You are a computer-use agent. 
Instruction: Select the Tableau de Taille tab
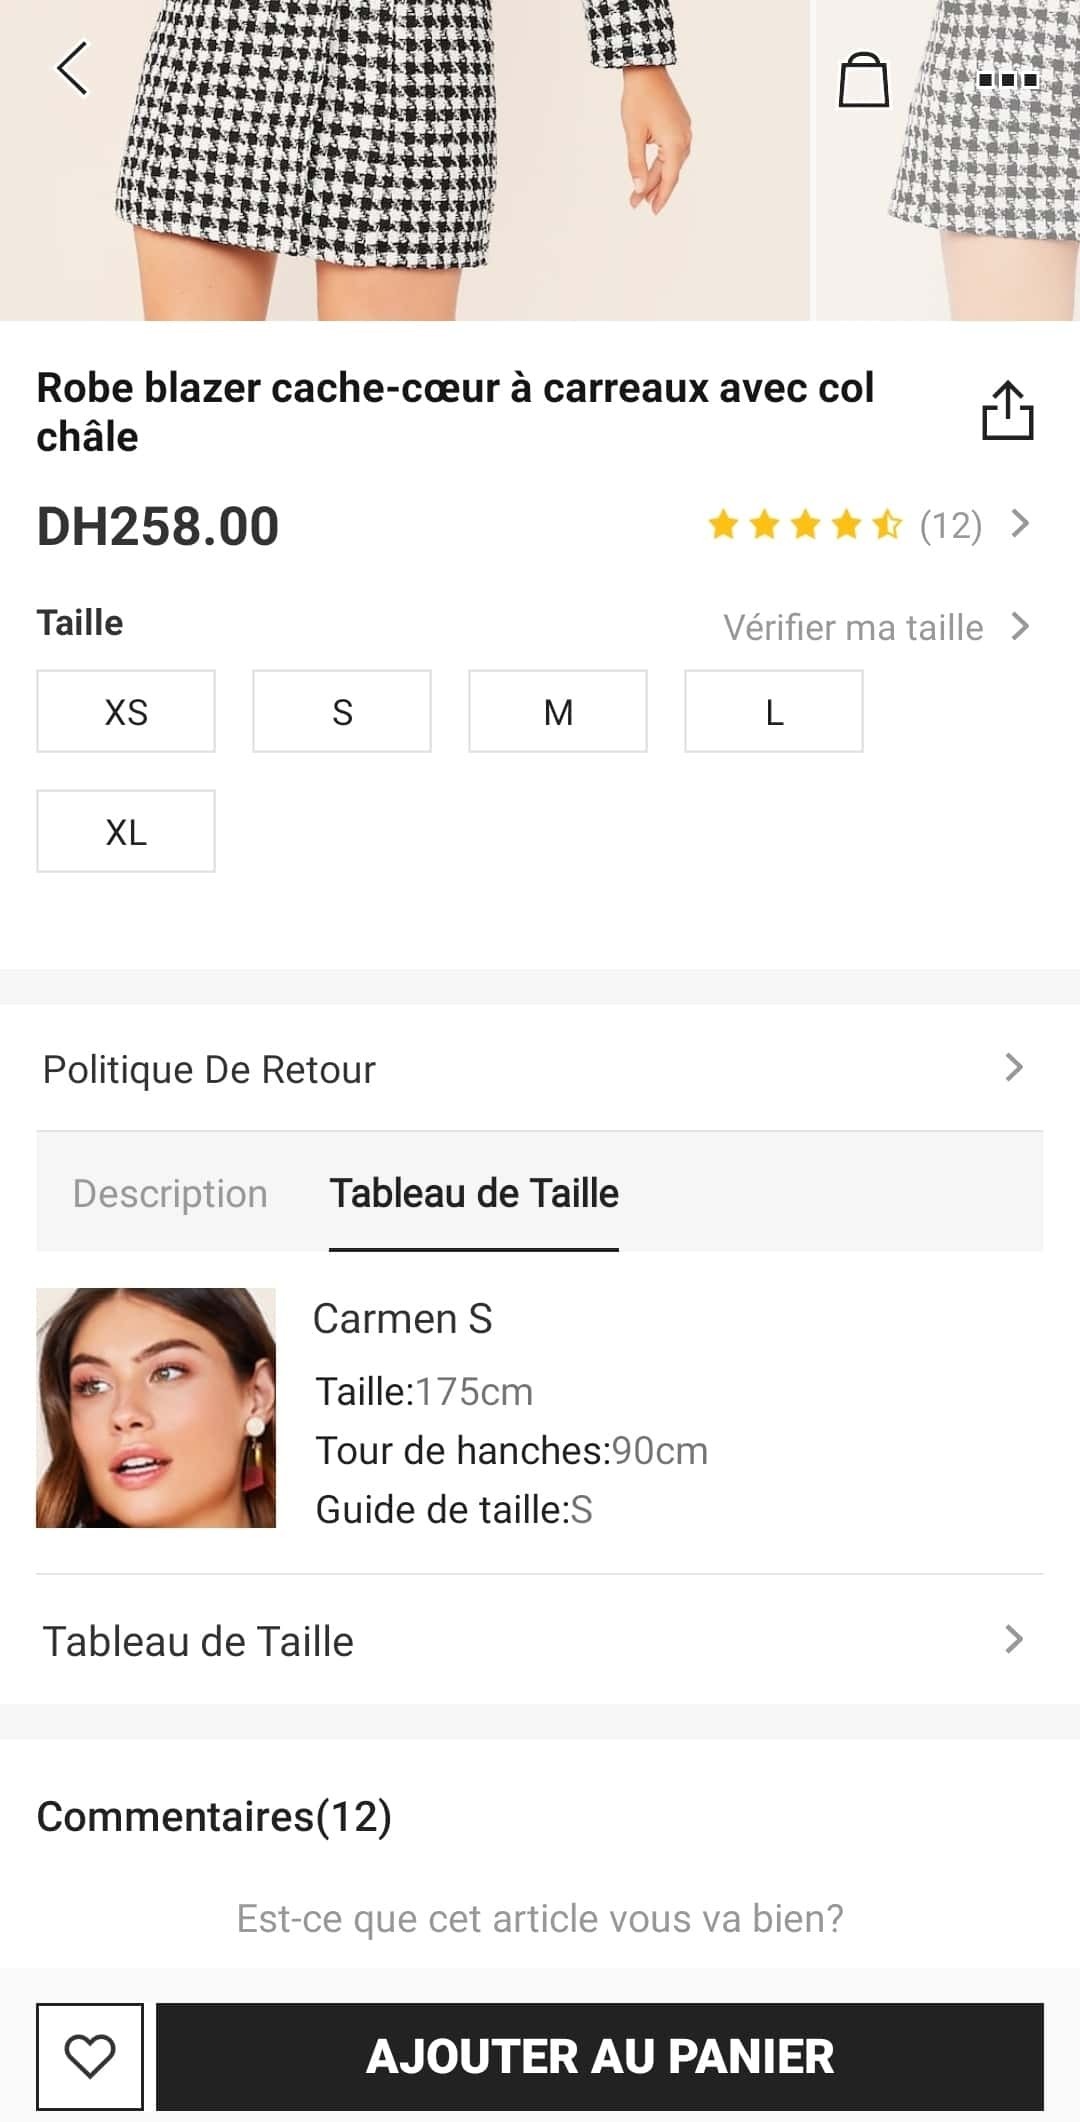click(x=474, y=1193)
